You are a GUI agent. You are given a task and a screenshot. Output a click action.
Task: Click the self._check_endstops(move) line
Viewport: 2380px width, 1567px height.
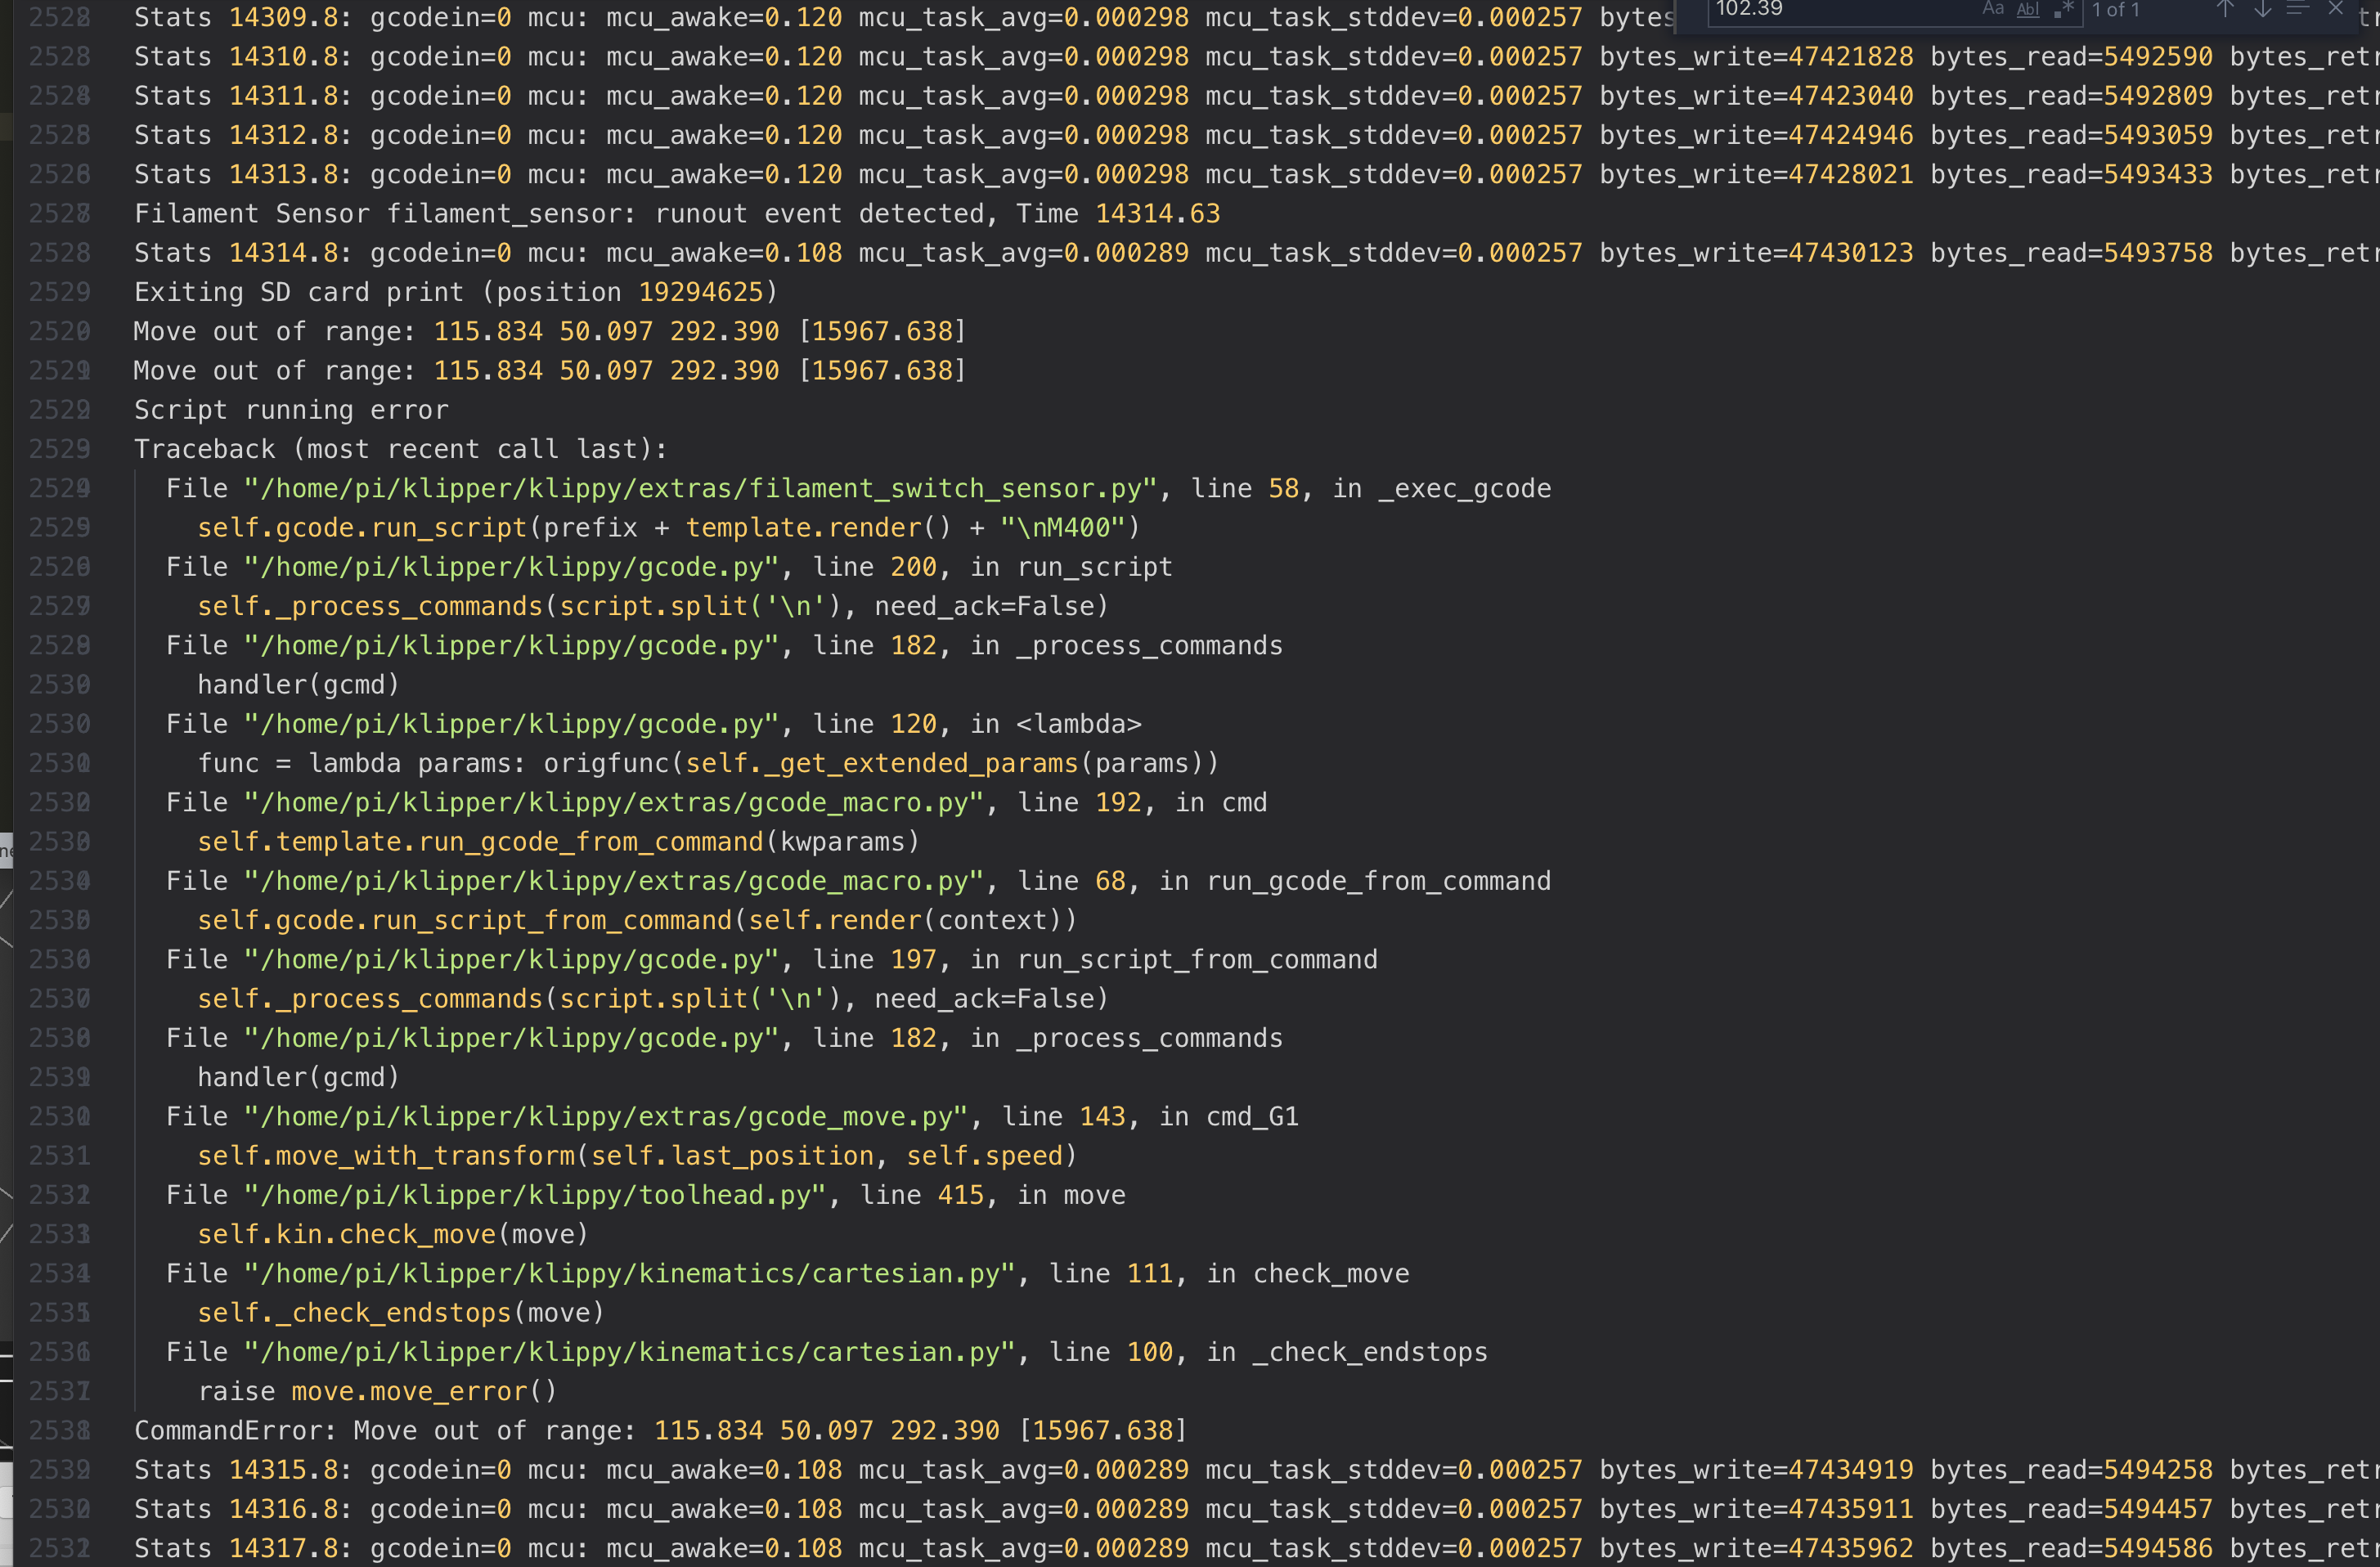pyautogui.click(x=401, y=1313)
